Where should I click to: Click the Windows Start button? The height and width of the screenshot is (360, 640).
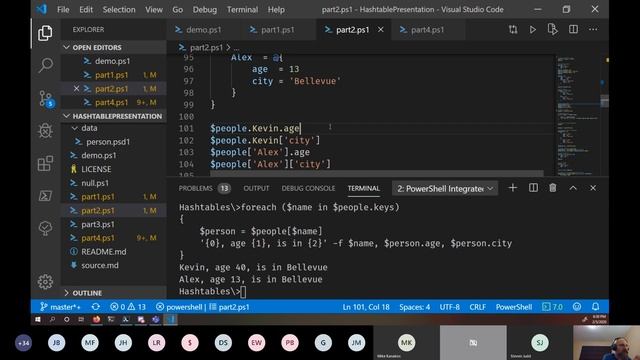click(38, 320)
